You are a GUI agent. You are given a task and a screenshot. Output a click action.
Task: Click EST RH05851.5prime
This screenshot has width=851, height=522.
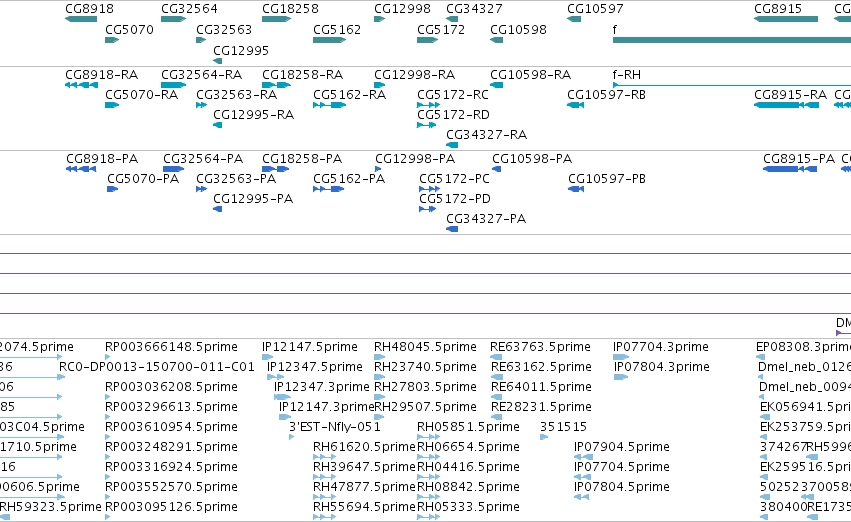[468, 427]
